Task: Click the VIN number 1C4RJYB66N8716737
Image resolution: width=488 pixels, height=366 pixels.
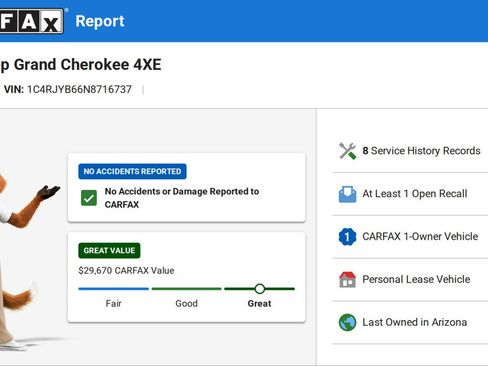Action: (x=79, y=89)
